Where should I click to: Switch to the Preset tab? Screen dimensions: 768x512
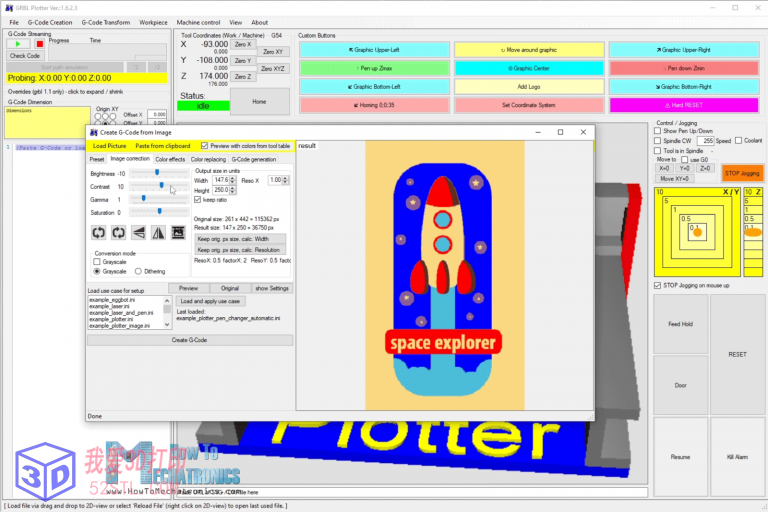click(x=97, y=159)
